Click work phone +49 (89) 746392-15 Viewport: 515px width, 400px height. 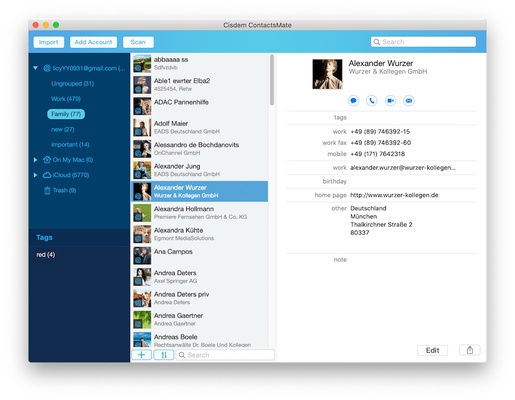(x=380, y=132)
